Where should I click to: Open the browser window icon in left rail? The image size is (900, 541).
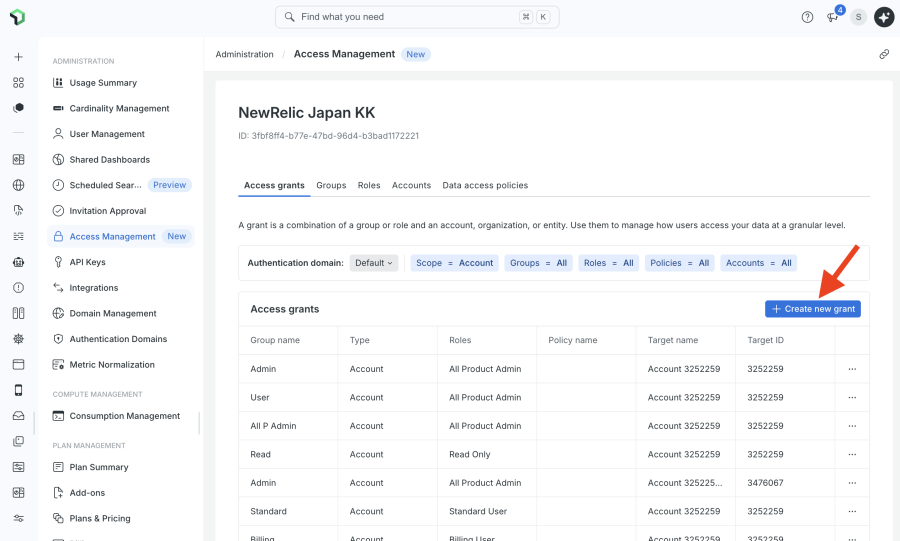18,364
